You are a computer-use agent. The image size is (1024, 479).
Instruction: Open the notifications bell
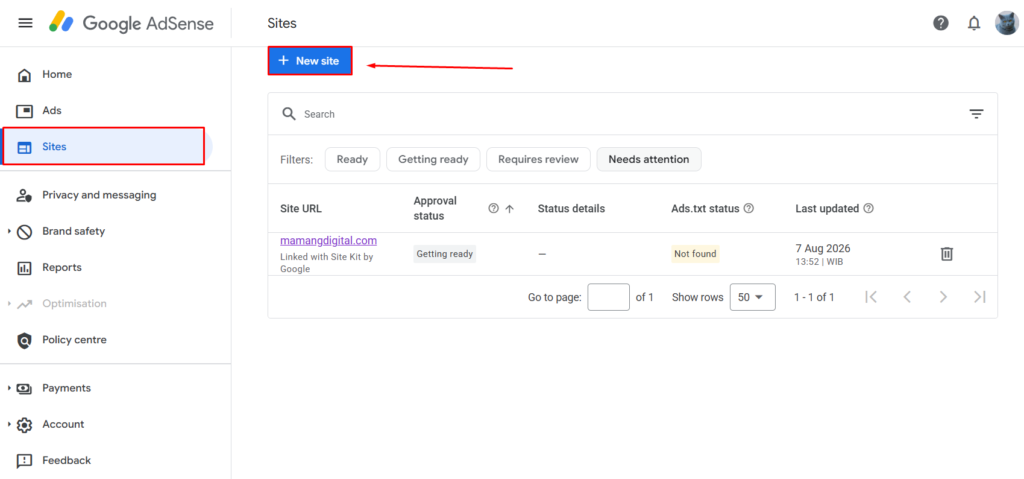(x=974, y=24)
